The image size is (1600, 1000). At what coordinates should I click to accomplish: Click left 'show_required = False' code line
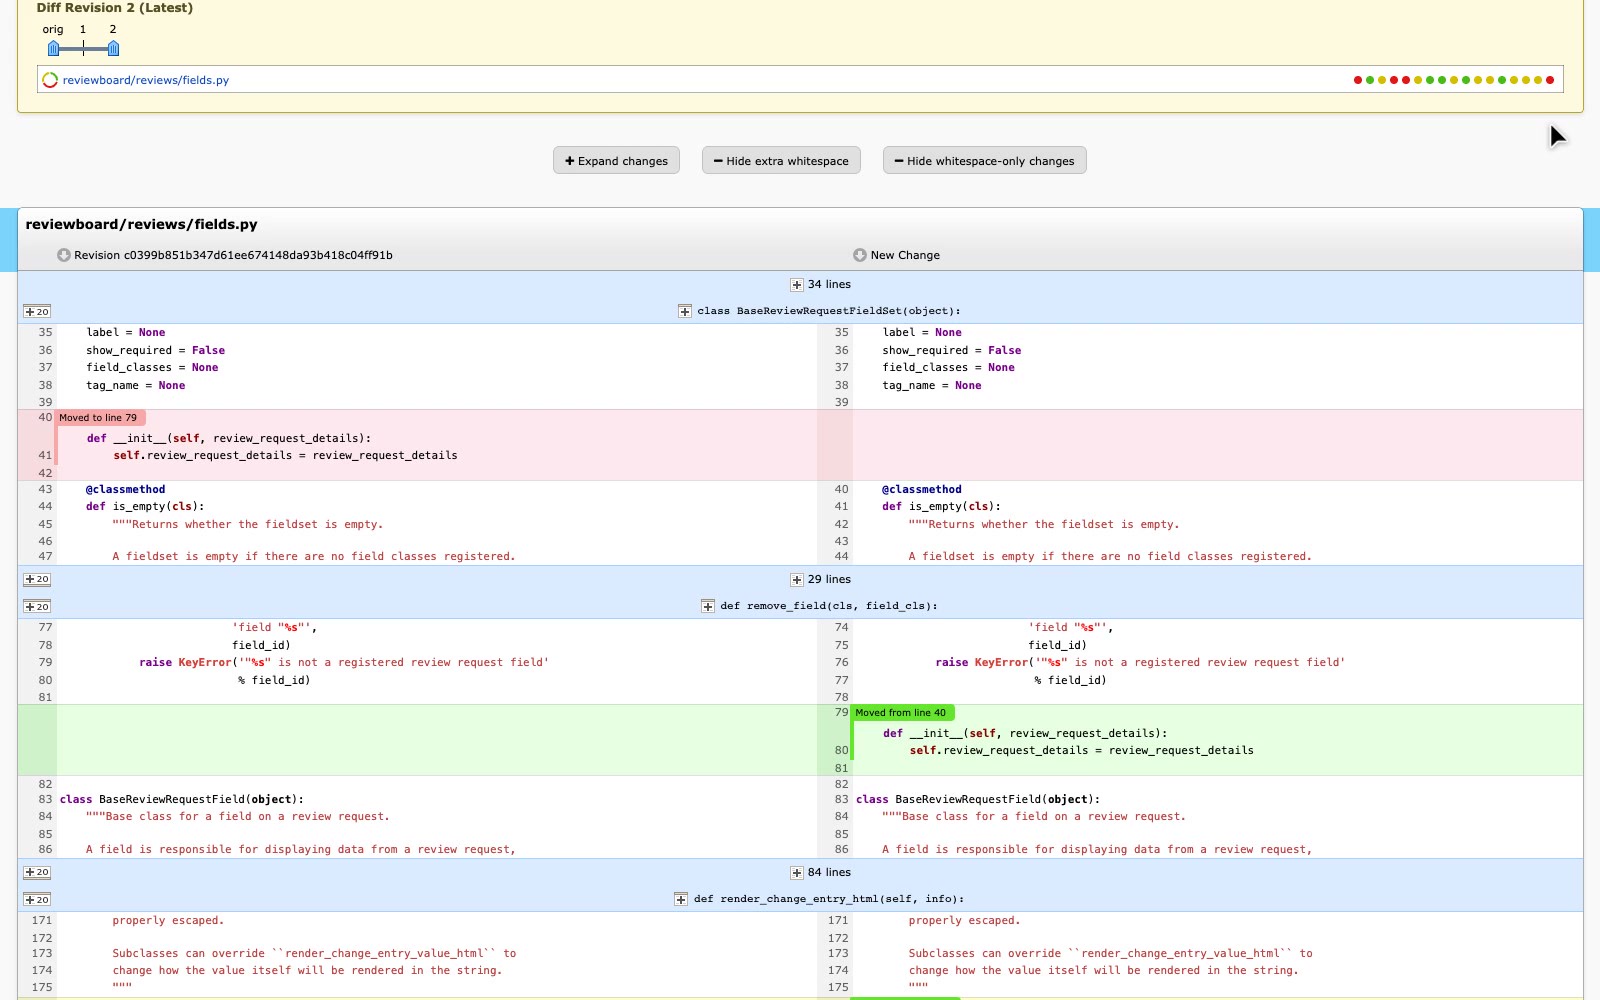tap(155, 350)
